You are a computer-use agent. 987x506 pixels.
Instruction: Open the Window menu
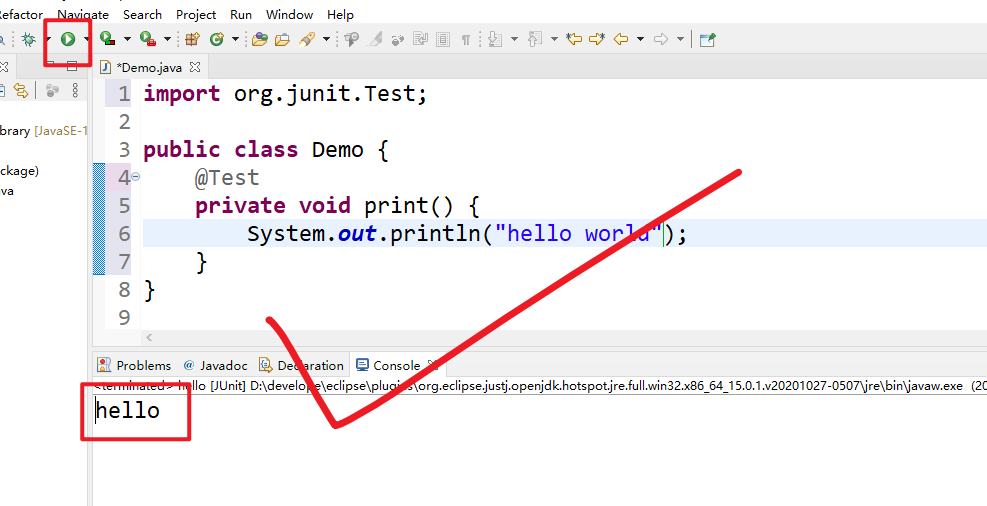pos(290,14)
